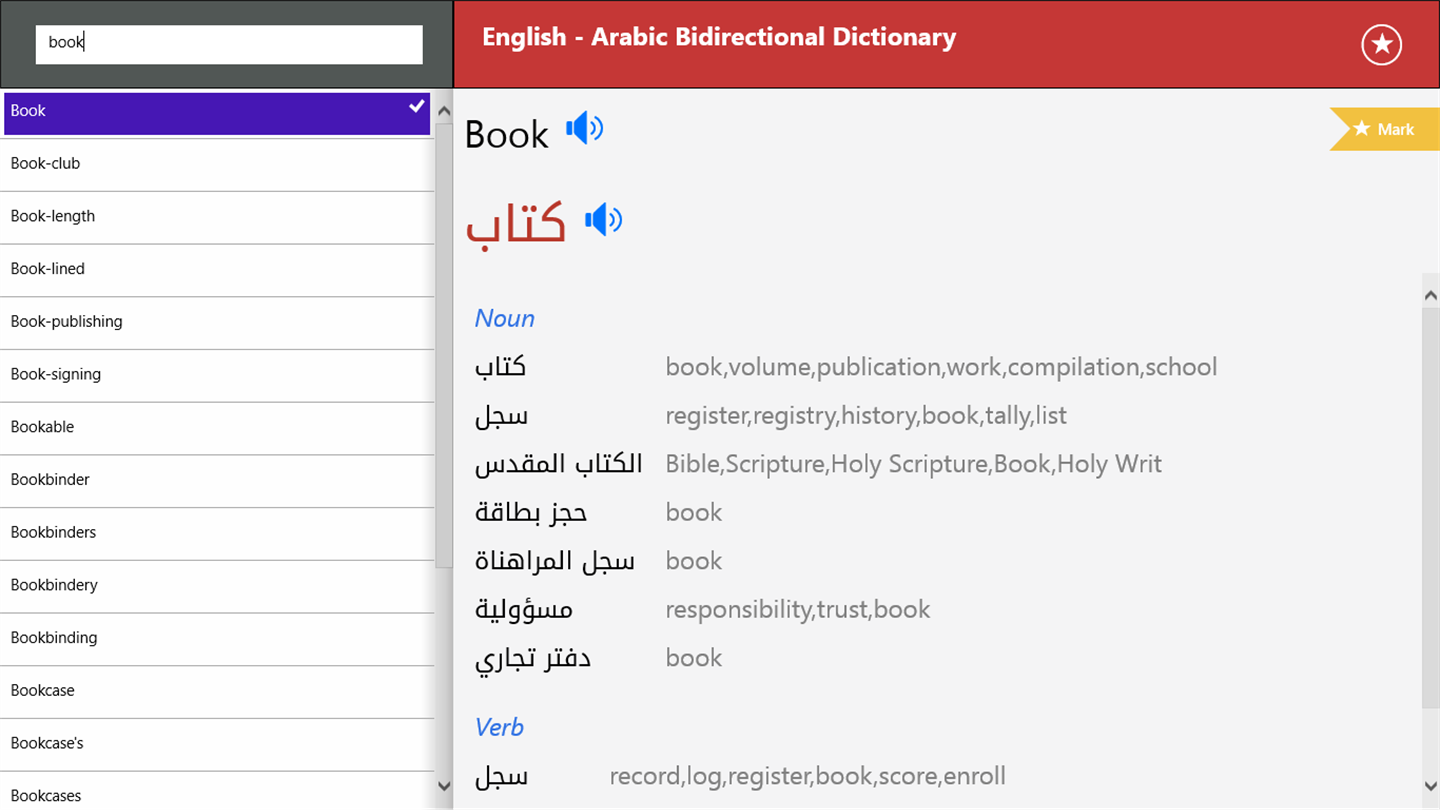1440x810 pixels.
Task: Click Arabic word الكتاب المقدس
Action: (x=558, y=464)
